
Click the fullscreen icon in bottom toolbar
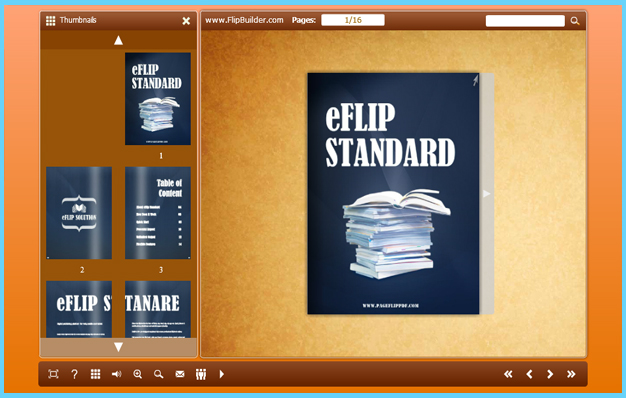coord(53,374)
